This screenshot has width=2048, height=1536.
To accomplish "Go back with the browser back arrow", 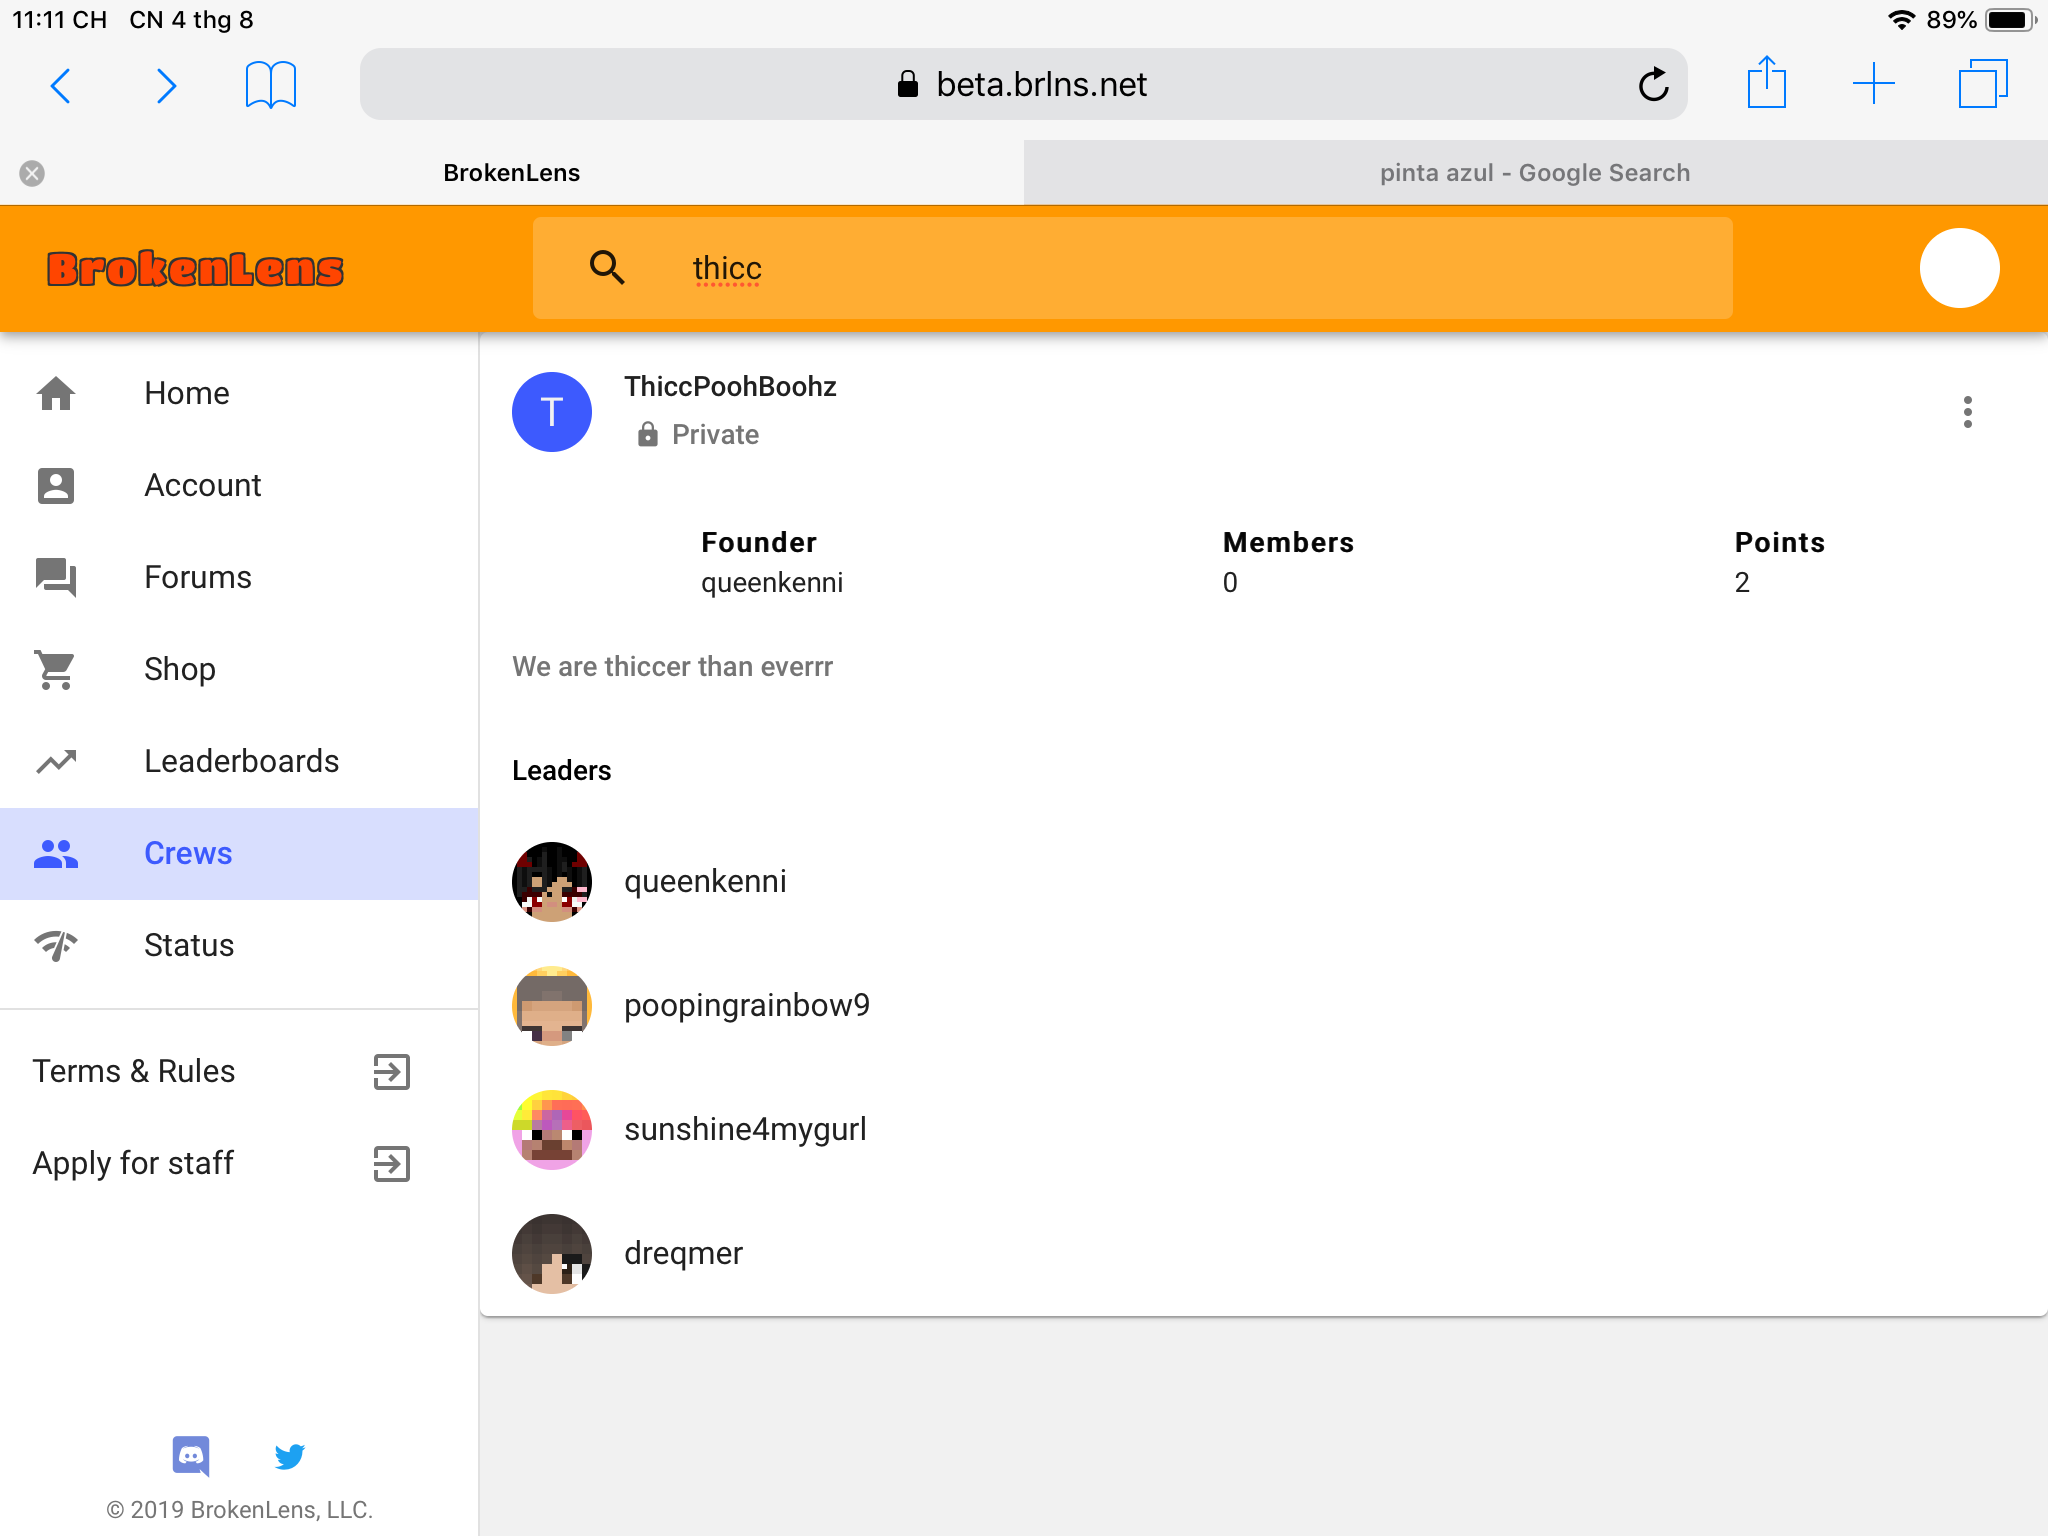I will tap(60, 86).
